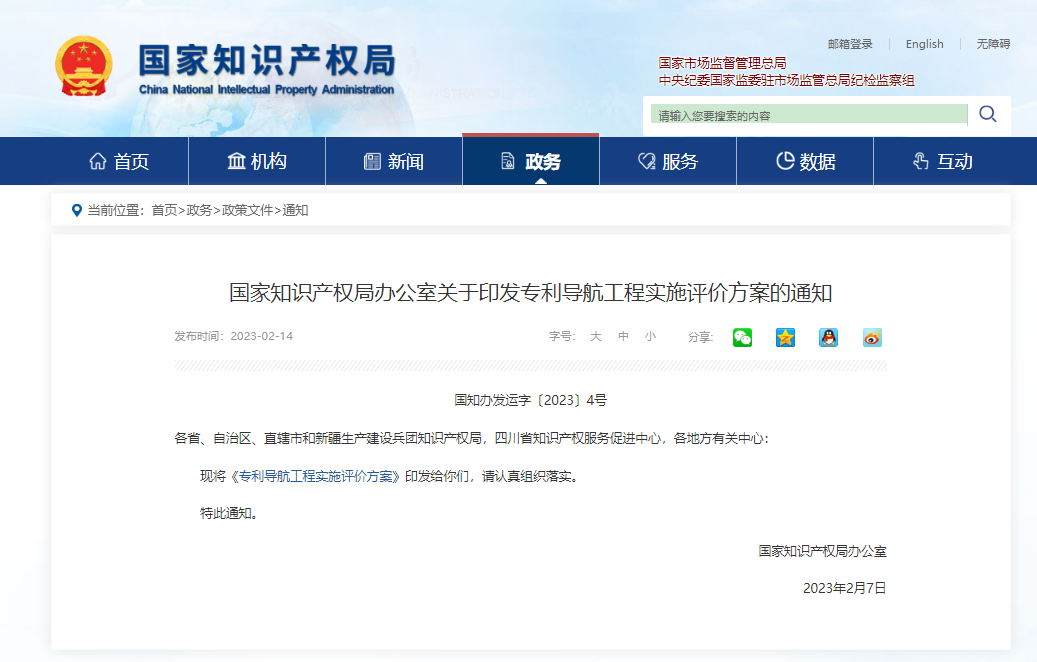Screen dimensions: 1037x662
Task: Open the 政务 navigation tab
Action: (x=530, y=161)
